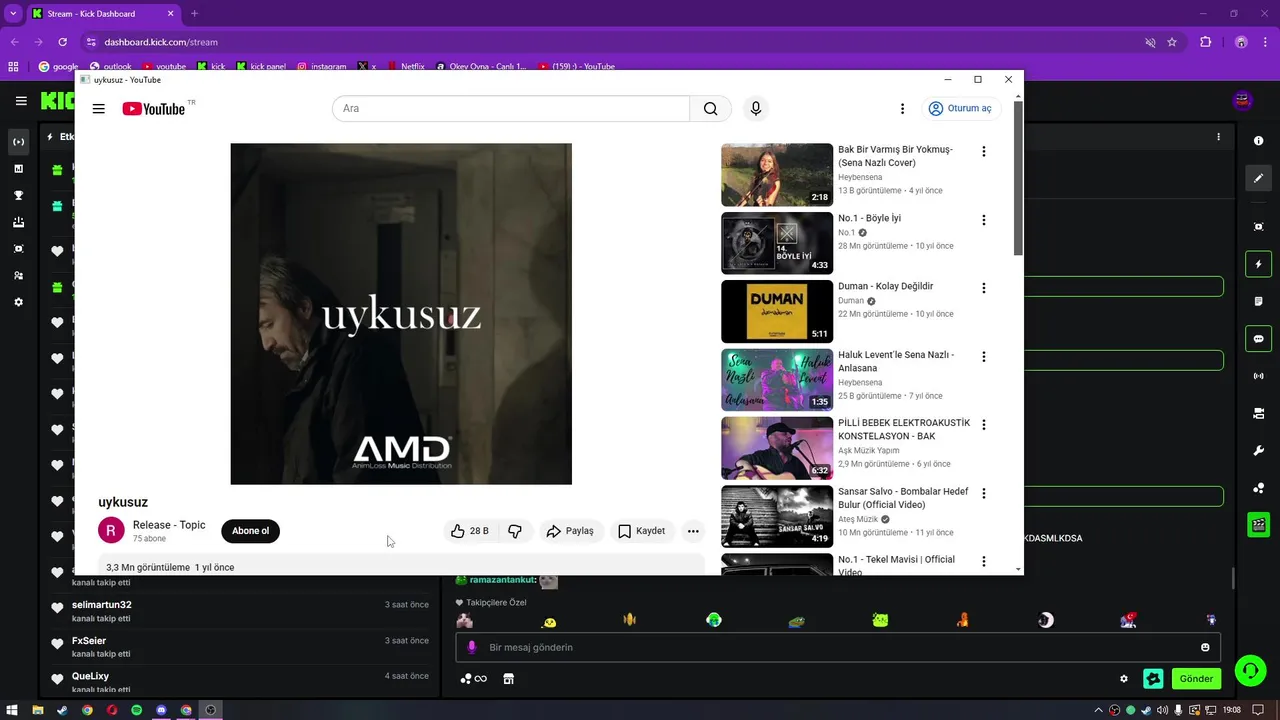Open Spotify from the taskbar

click(136, 710)
